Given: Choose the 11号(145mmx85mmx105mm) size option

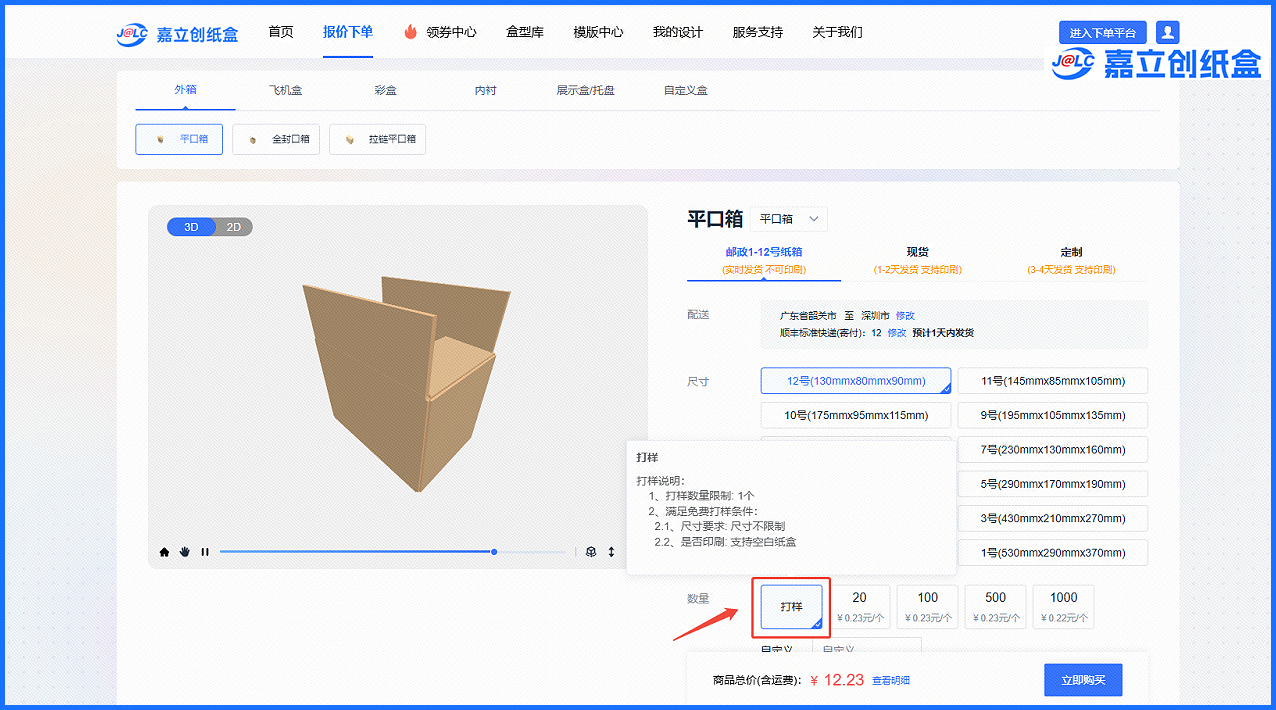Looking at the screenshot, I should coord(1052,381).
